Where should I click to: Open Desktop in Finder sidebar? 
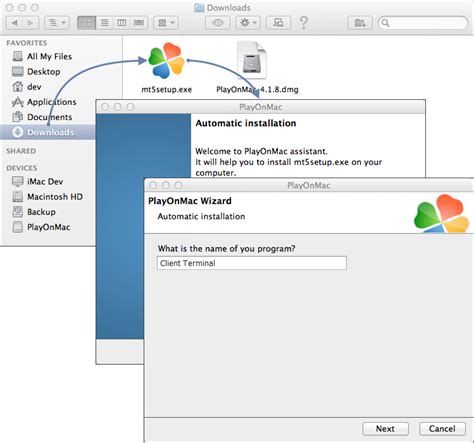pyautogui.click(x=44, y=72)
